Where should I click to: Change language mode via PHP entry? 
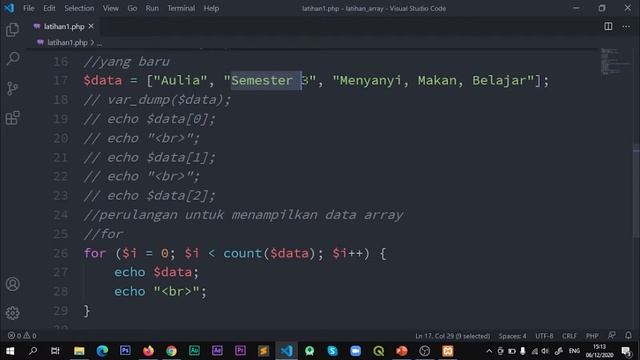[x=592, y=336]
